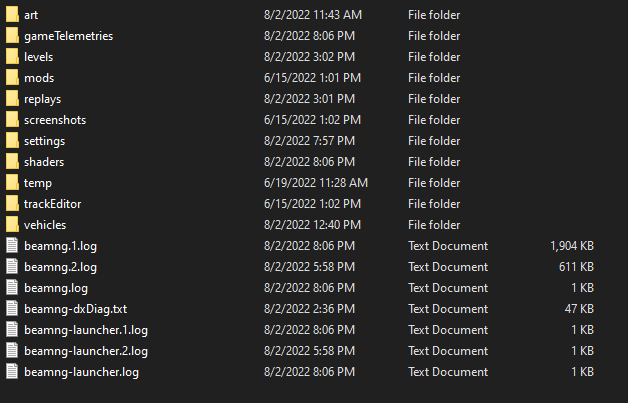This screenshot has width=628, height=403.
Task: Click the temp folder name
Action: 38,183
